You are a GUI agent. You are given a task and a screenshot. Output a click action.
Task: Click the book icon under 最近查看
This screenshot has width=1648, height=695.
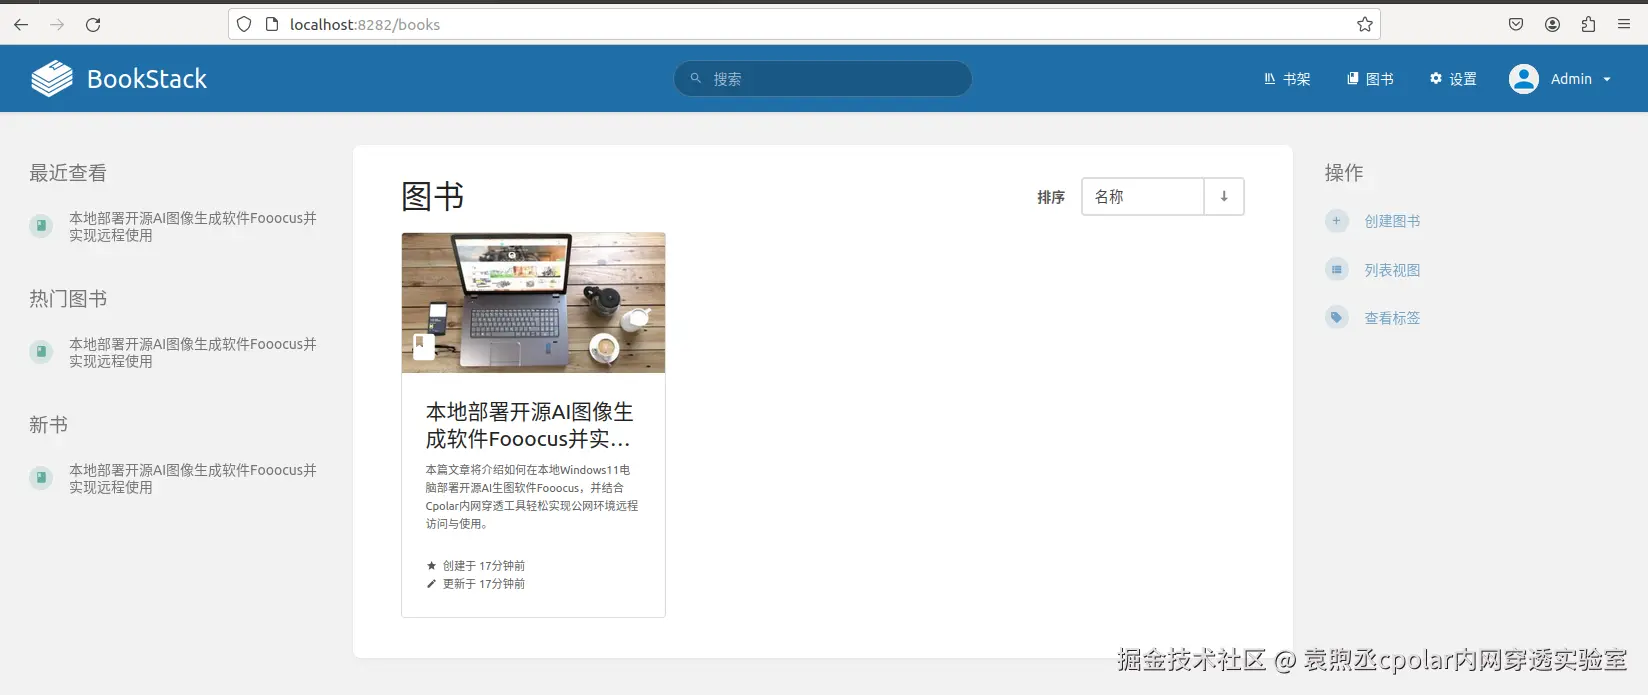point(41,226)
